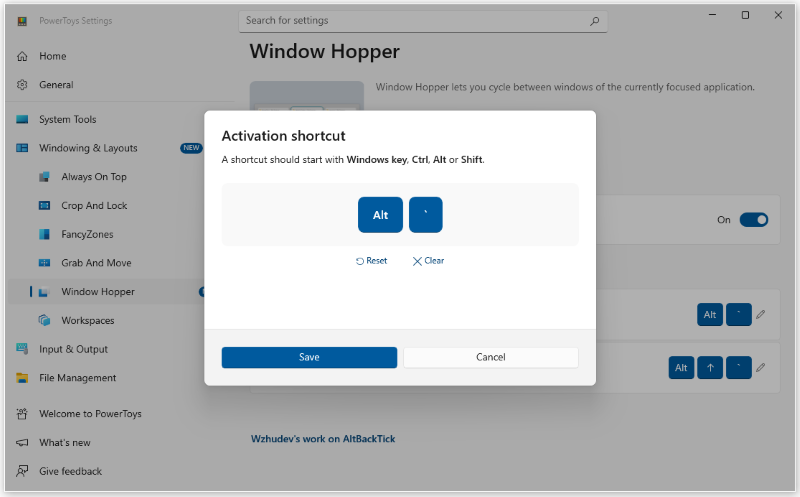The height and width of the screenshot is (497, 800).
Task: Reset the shortcut to default
Action: pyautogui.click(x=371, y=261)
